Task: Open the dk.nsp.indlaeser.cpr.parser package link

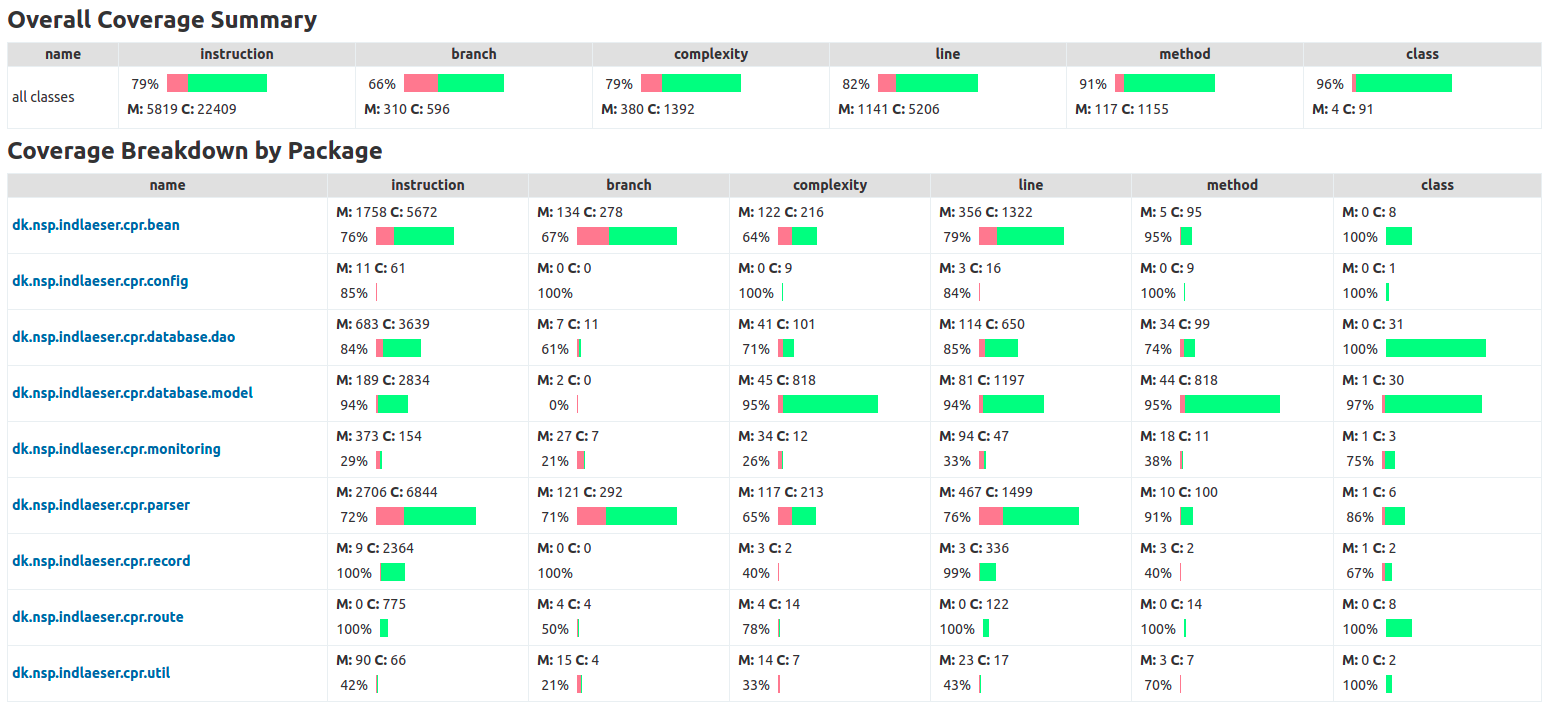Action: coord(101,505)
